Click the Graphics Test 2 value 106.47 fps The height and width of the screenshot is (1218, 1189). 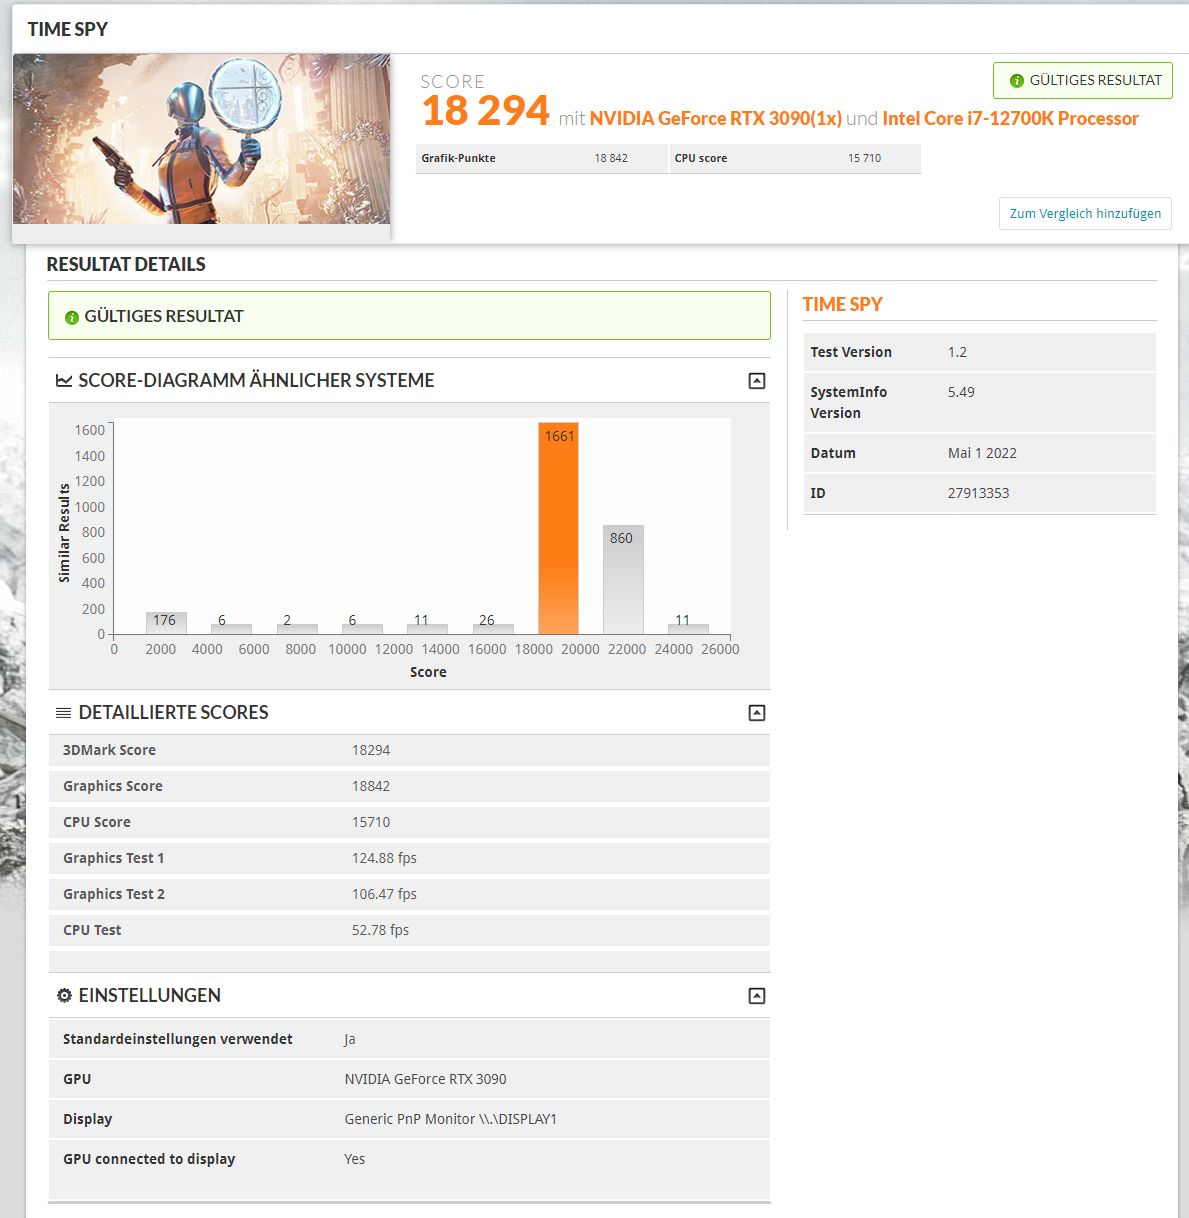coord(384,894)
